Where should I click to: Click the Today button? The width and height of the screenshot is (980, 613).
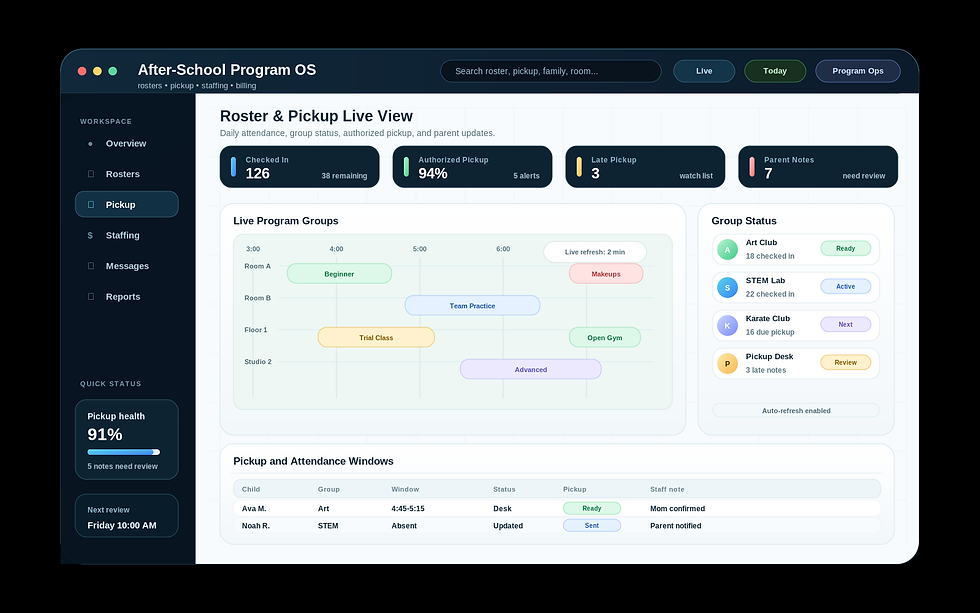tap(775, 71)
